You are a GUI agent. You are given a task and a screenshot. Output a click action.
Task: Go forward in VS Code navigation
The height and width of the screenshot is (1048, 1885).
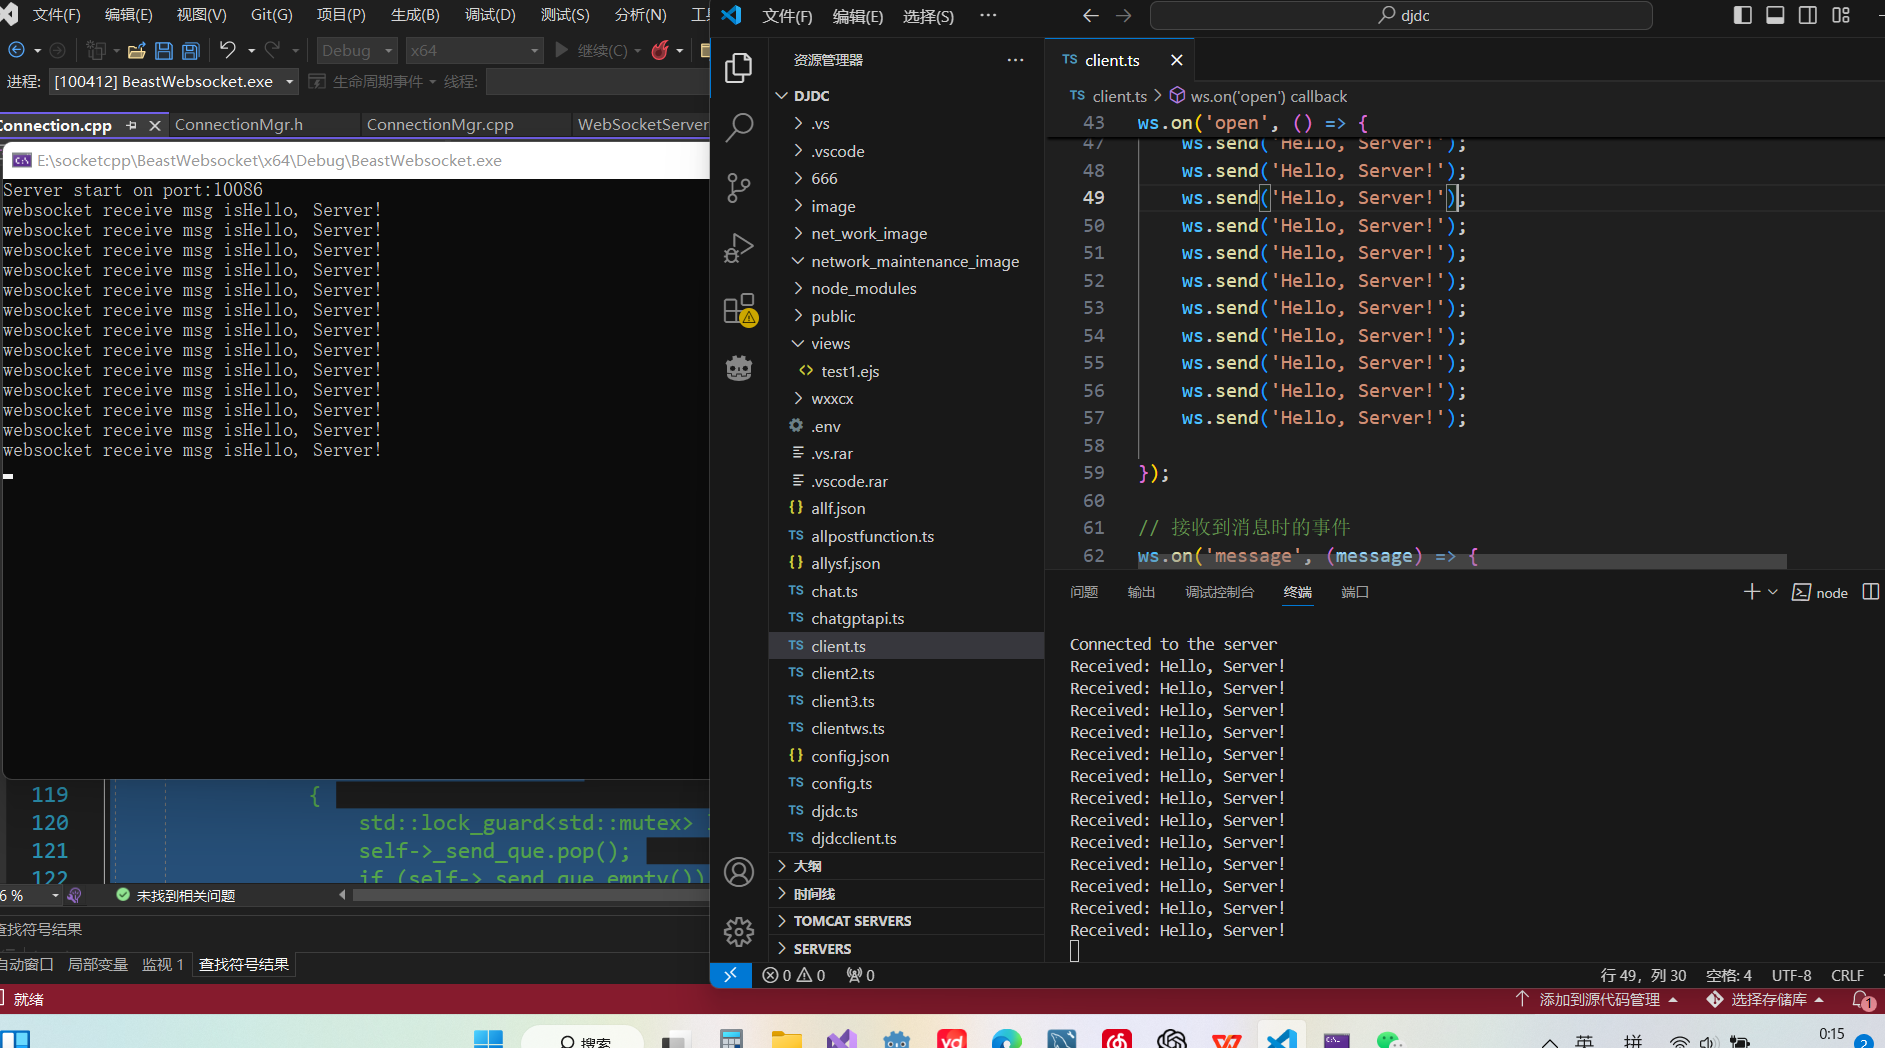[x=1124, y=15]
